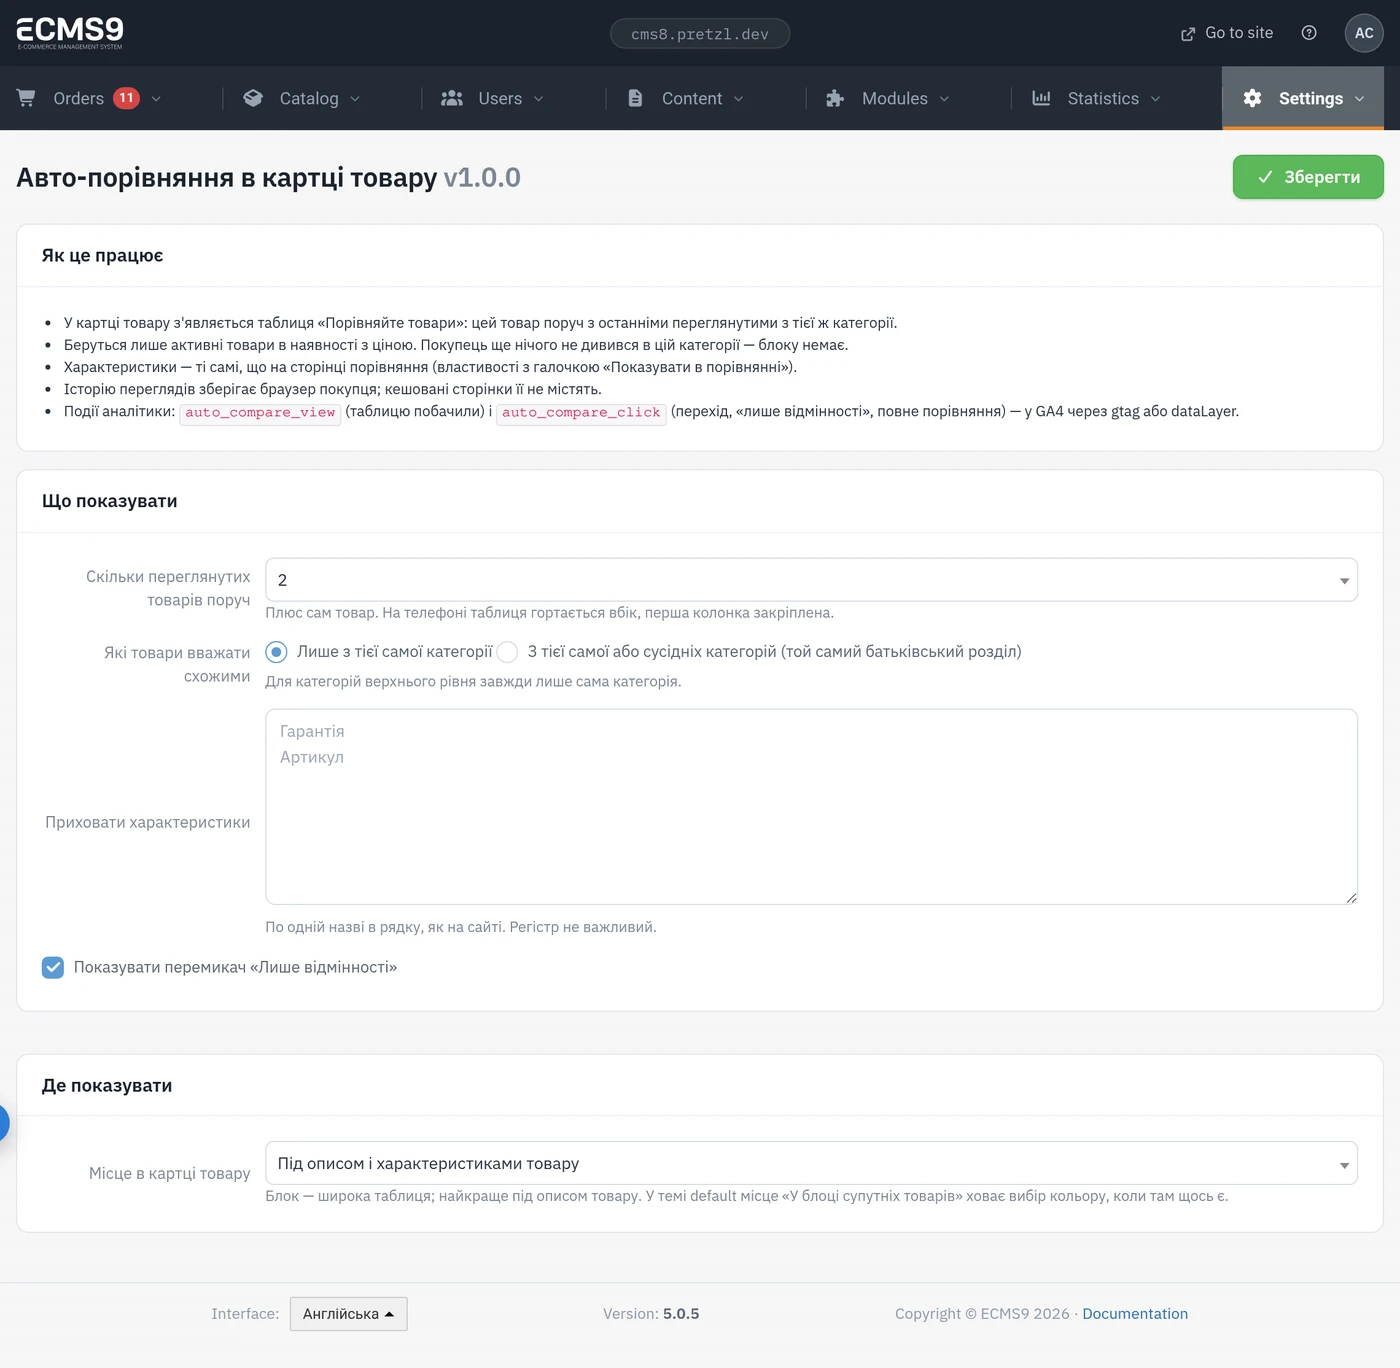Click into 'Приховати характеристики' text area
The width and height of the screenshot is (1400, 1368).
811,807
